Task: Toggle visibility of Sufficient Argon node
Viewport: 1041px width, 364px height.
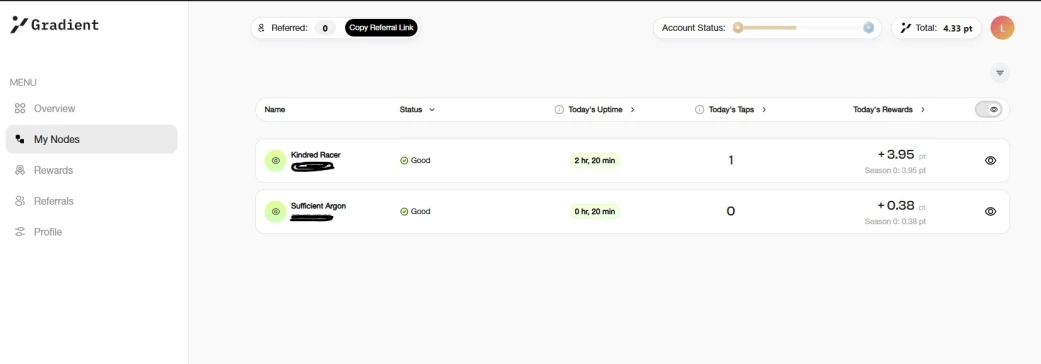Action: click(991, 211)
